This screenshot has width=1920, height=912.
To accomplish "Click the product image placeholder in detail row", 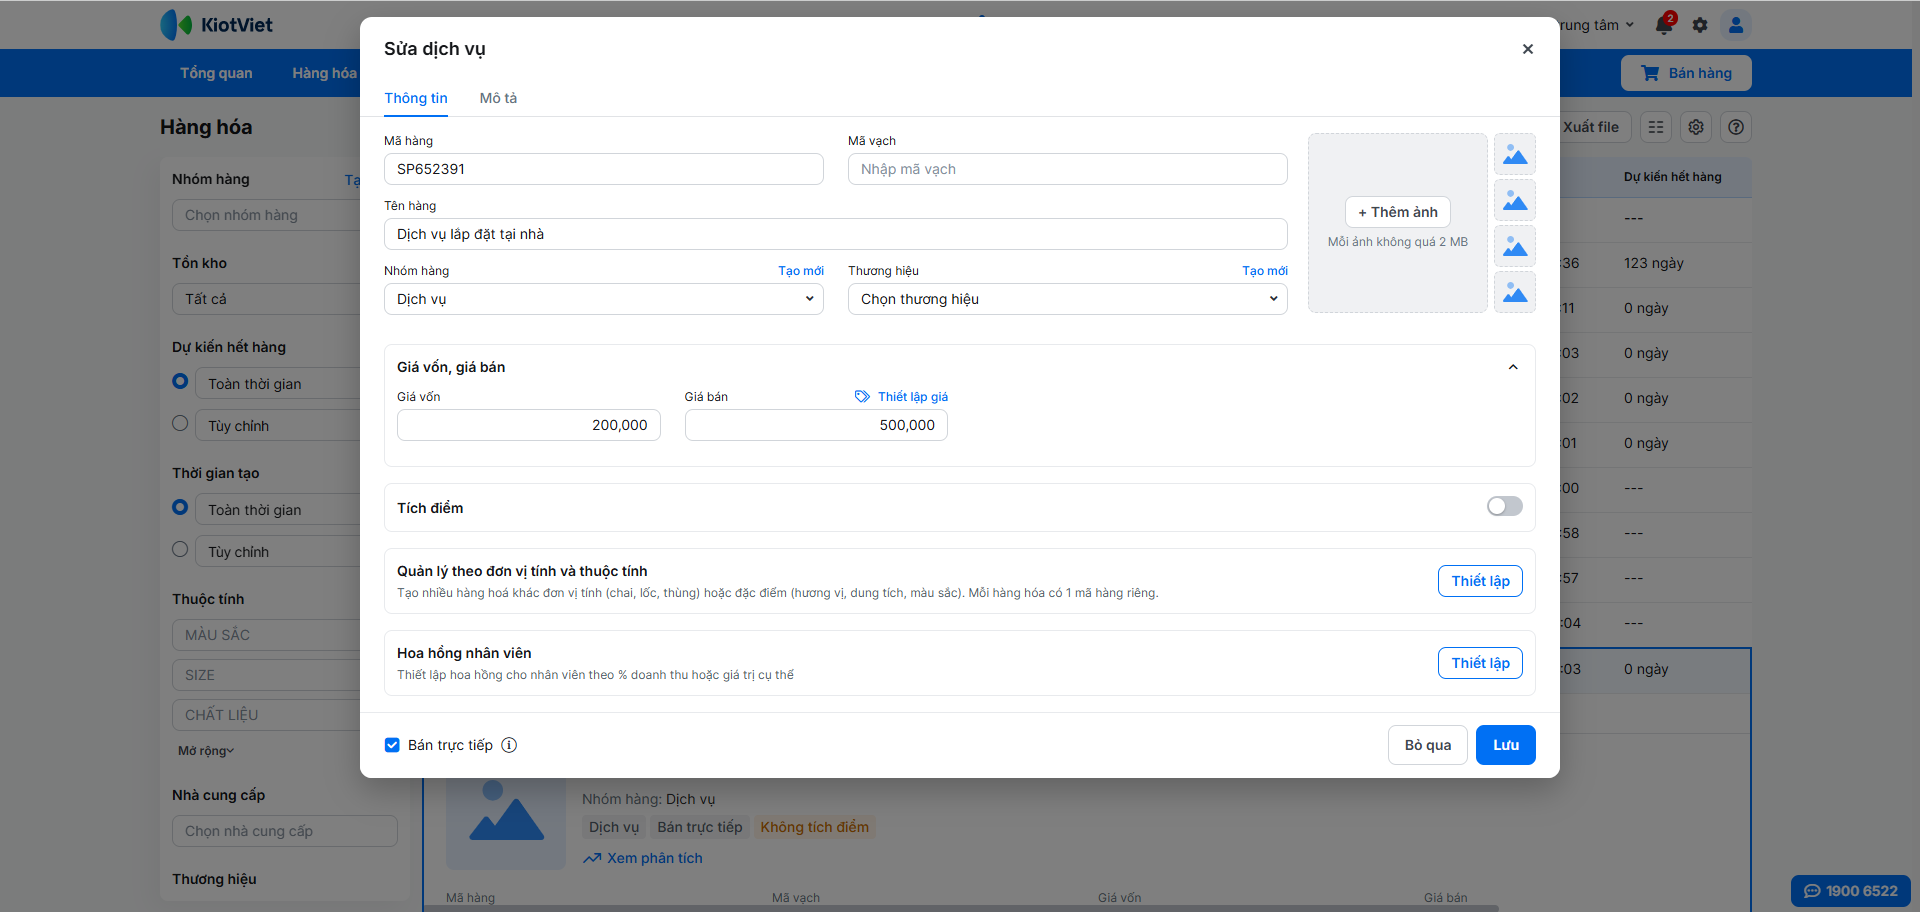I will (506, 819).
